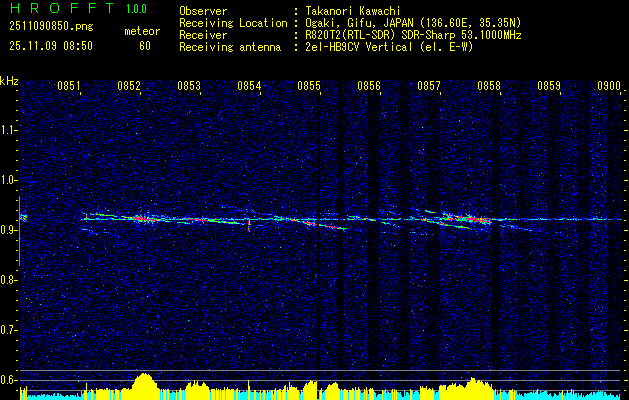Click the meteor label
Screen dimensions: 629x400
click(x=142, y=31)
